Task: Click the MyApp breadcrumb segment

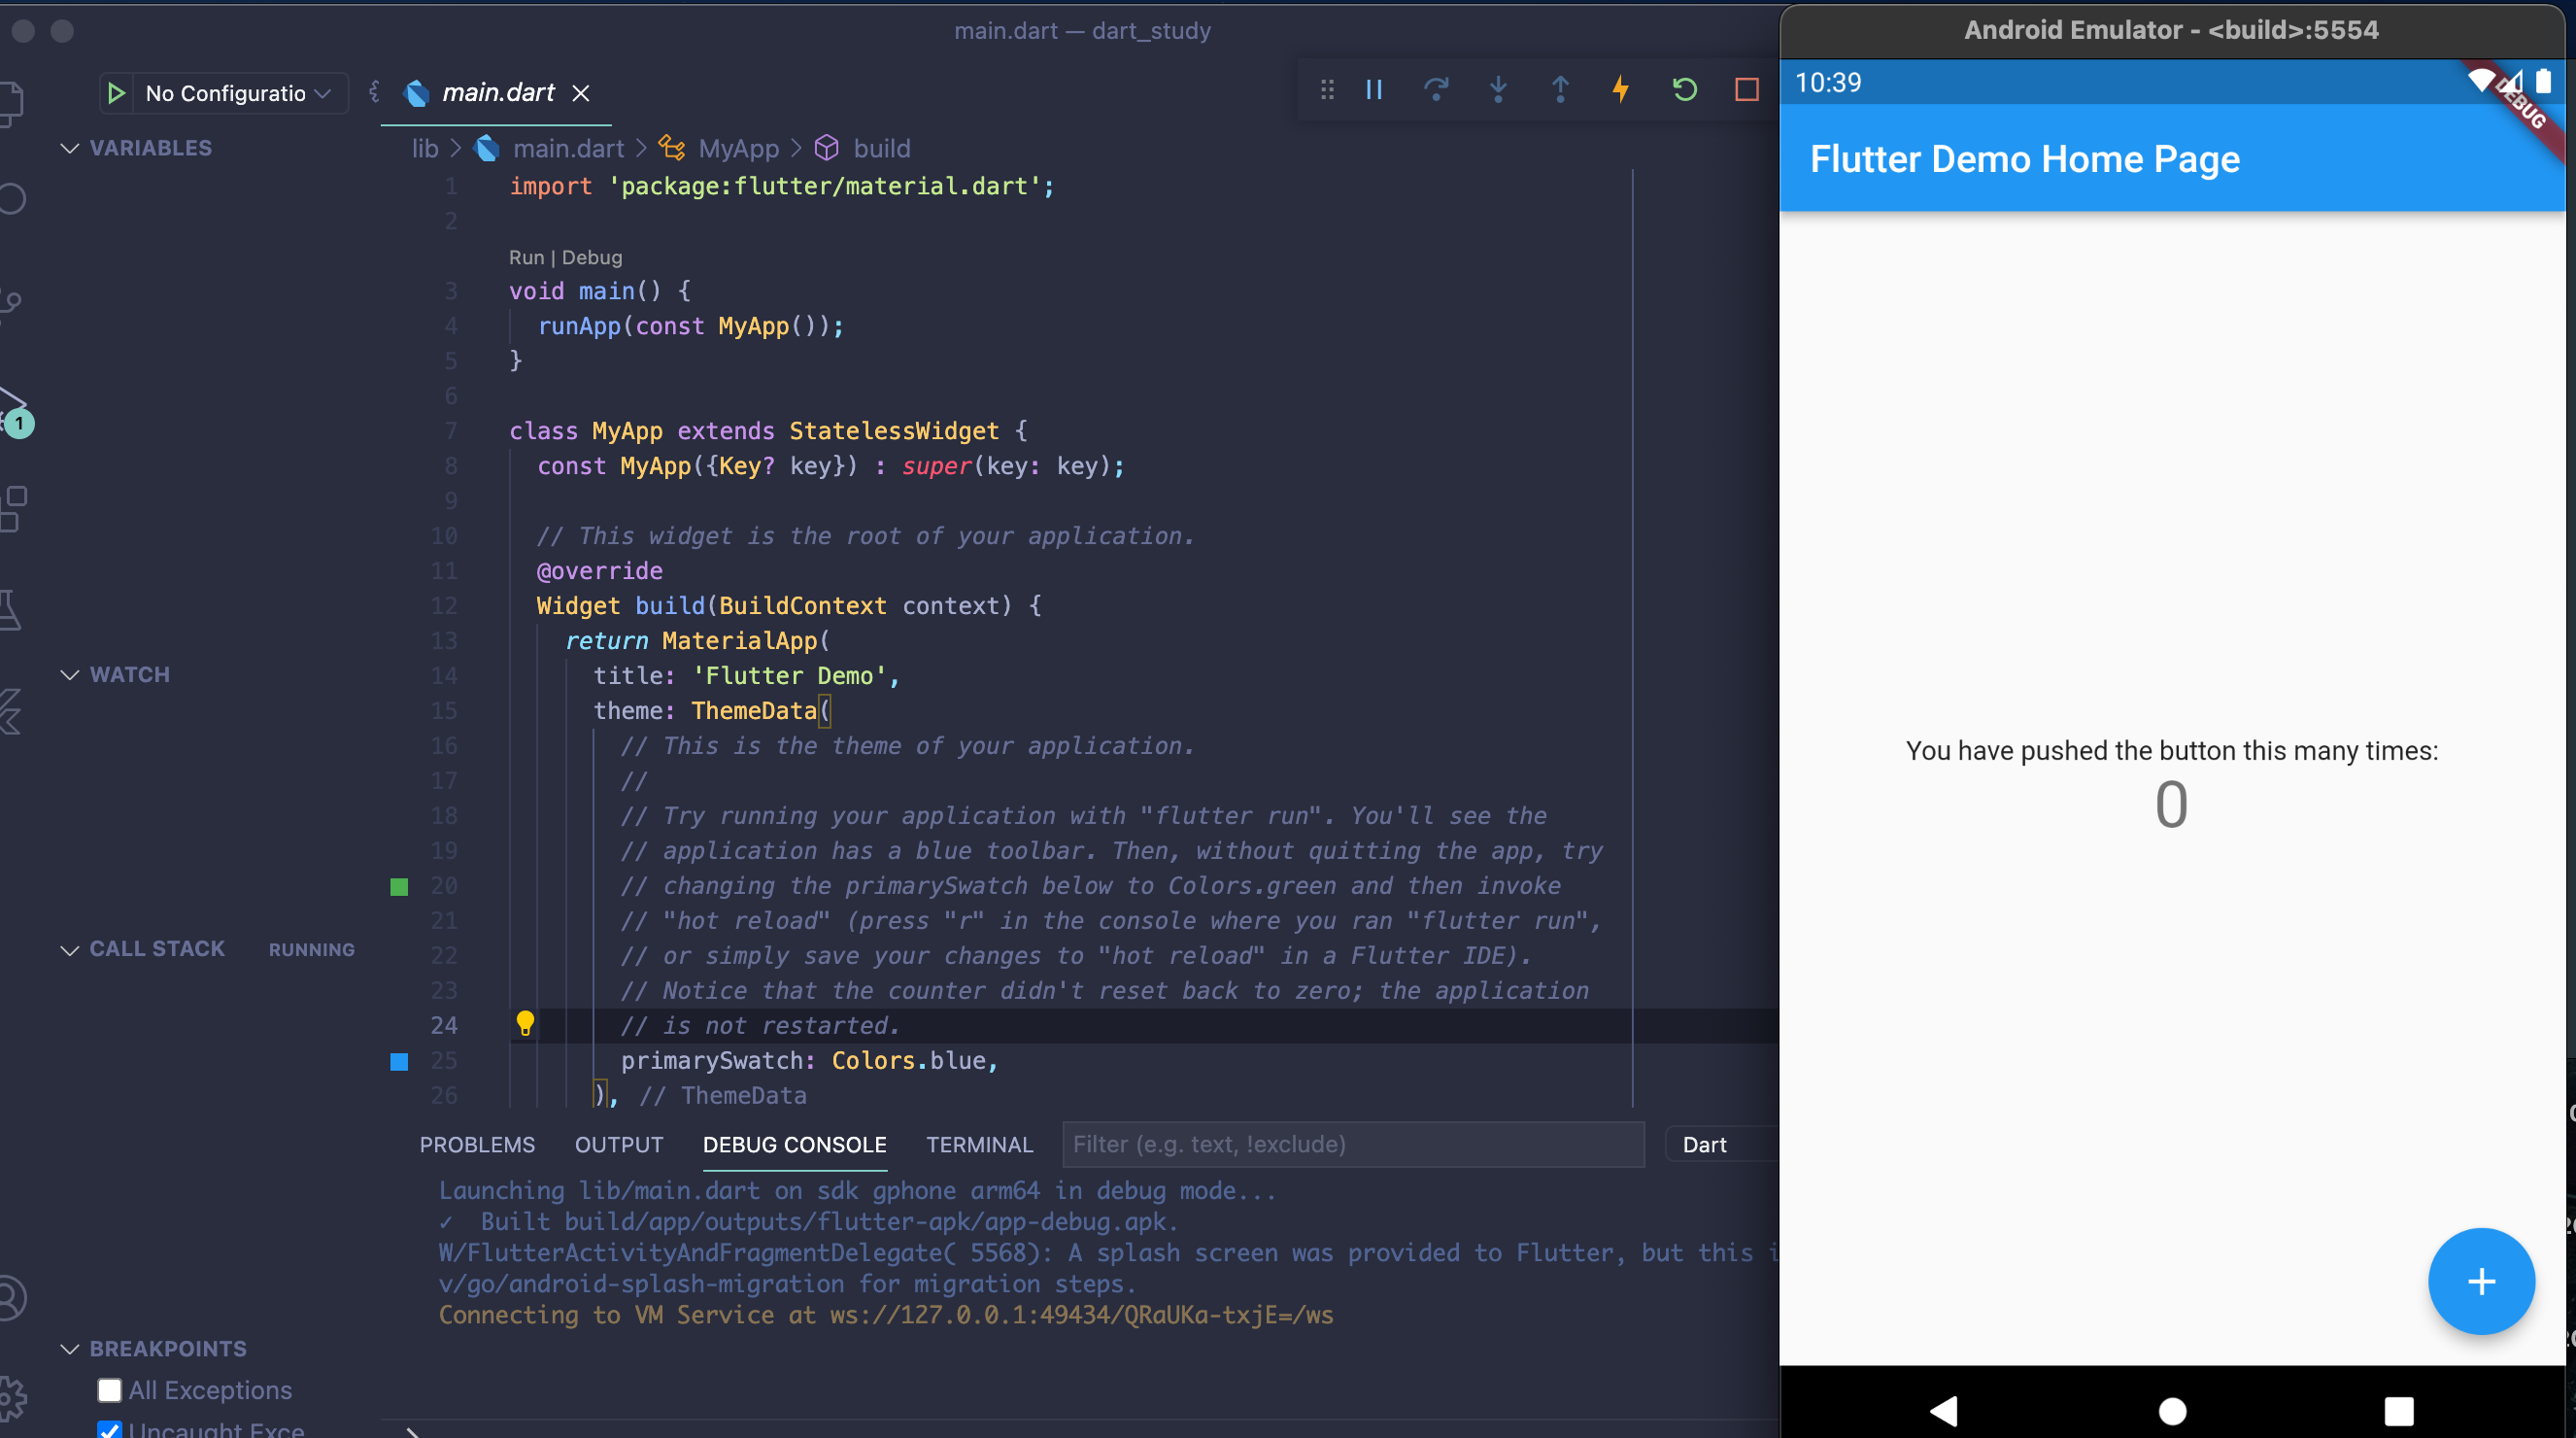Action: pyautogui.click(x=738, y=148)
